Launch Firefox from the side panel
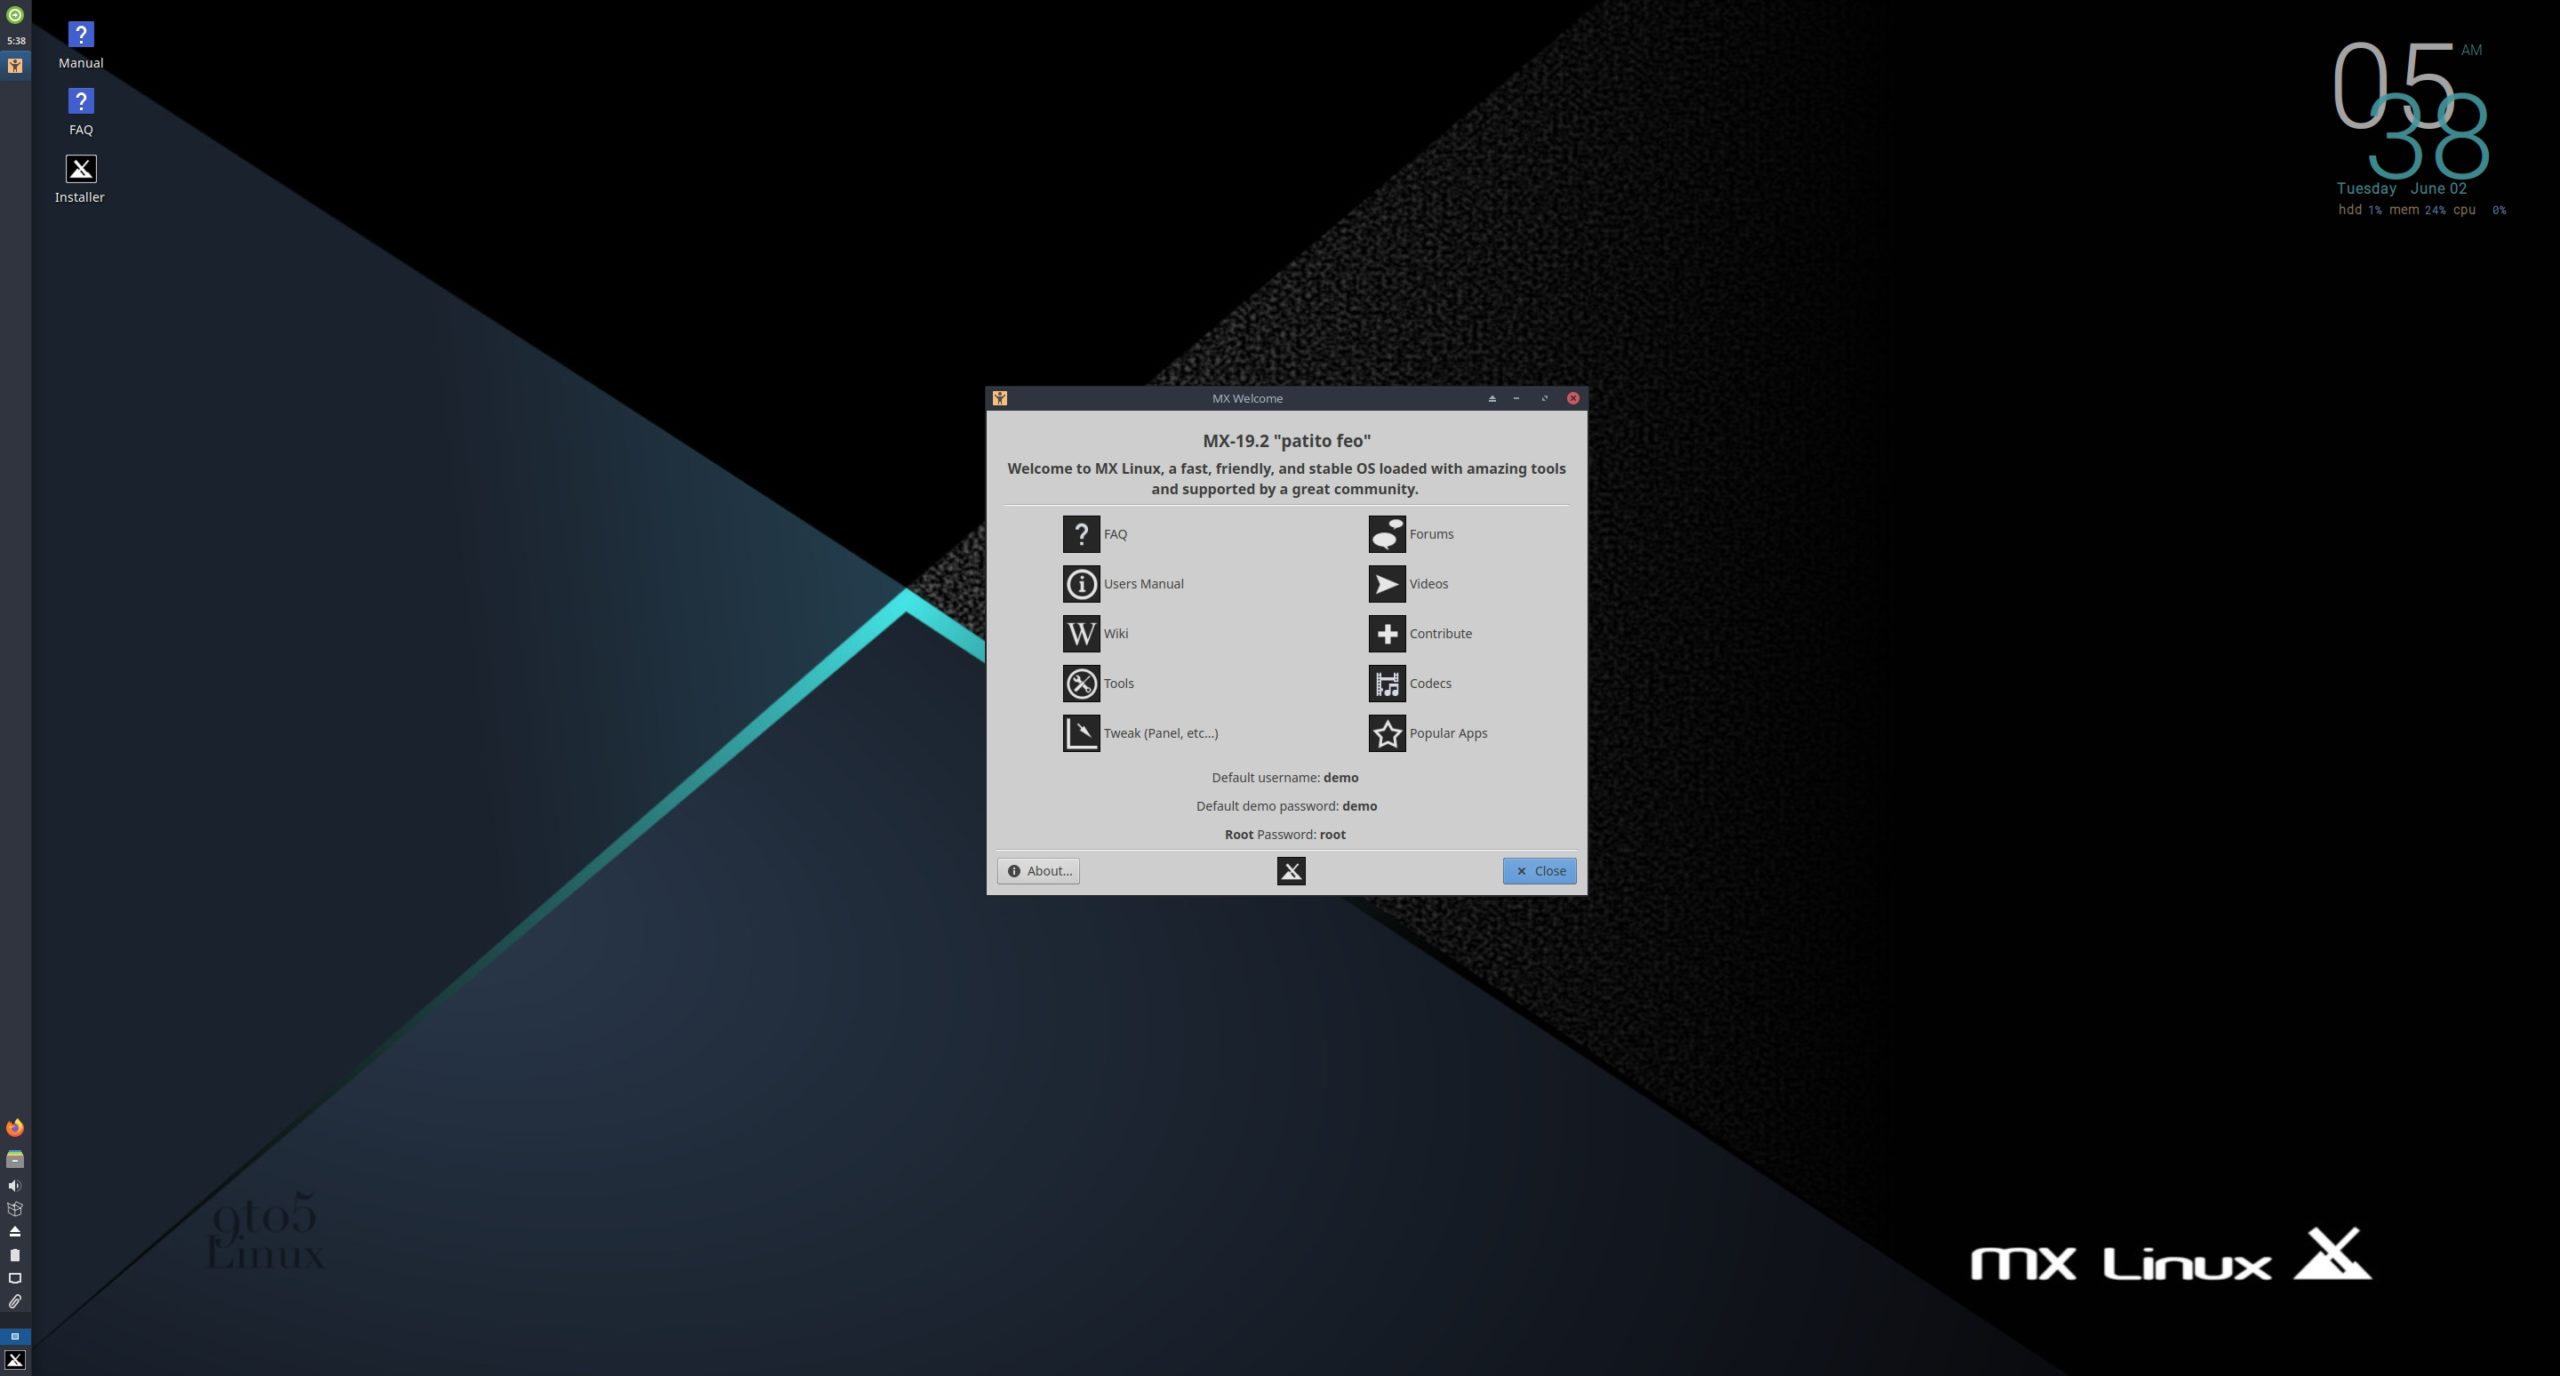This screenshot has width=2560, height=1376. pos(15,1128)
